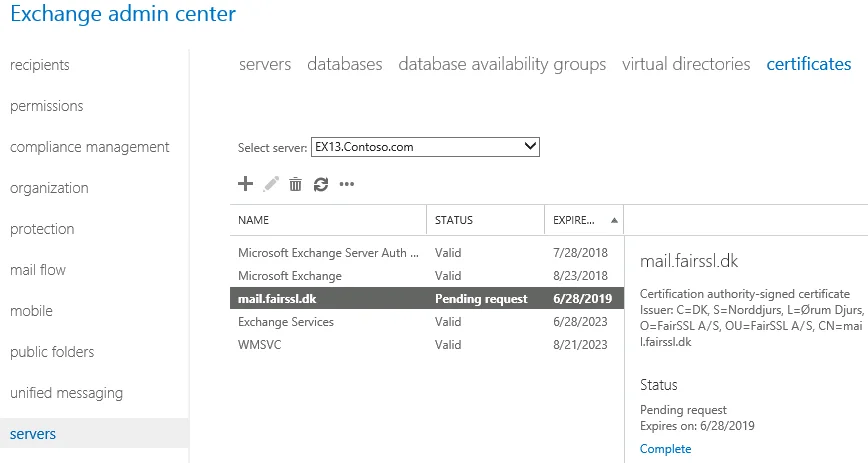
Task: Navigate to organization section
Action: click(x=49, y=188)
